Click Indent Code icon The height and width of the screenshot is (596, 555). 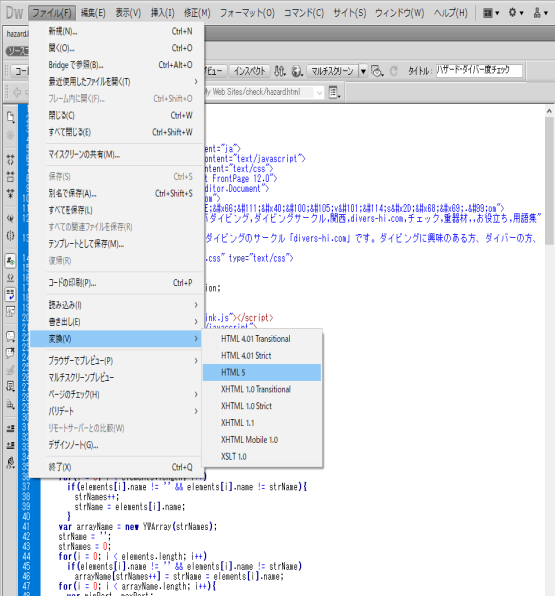(x=11, y=428)
